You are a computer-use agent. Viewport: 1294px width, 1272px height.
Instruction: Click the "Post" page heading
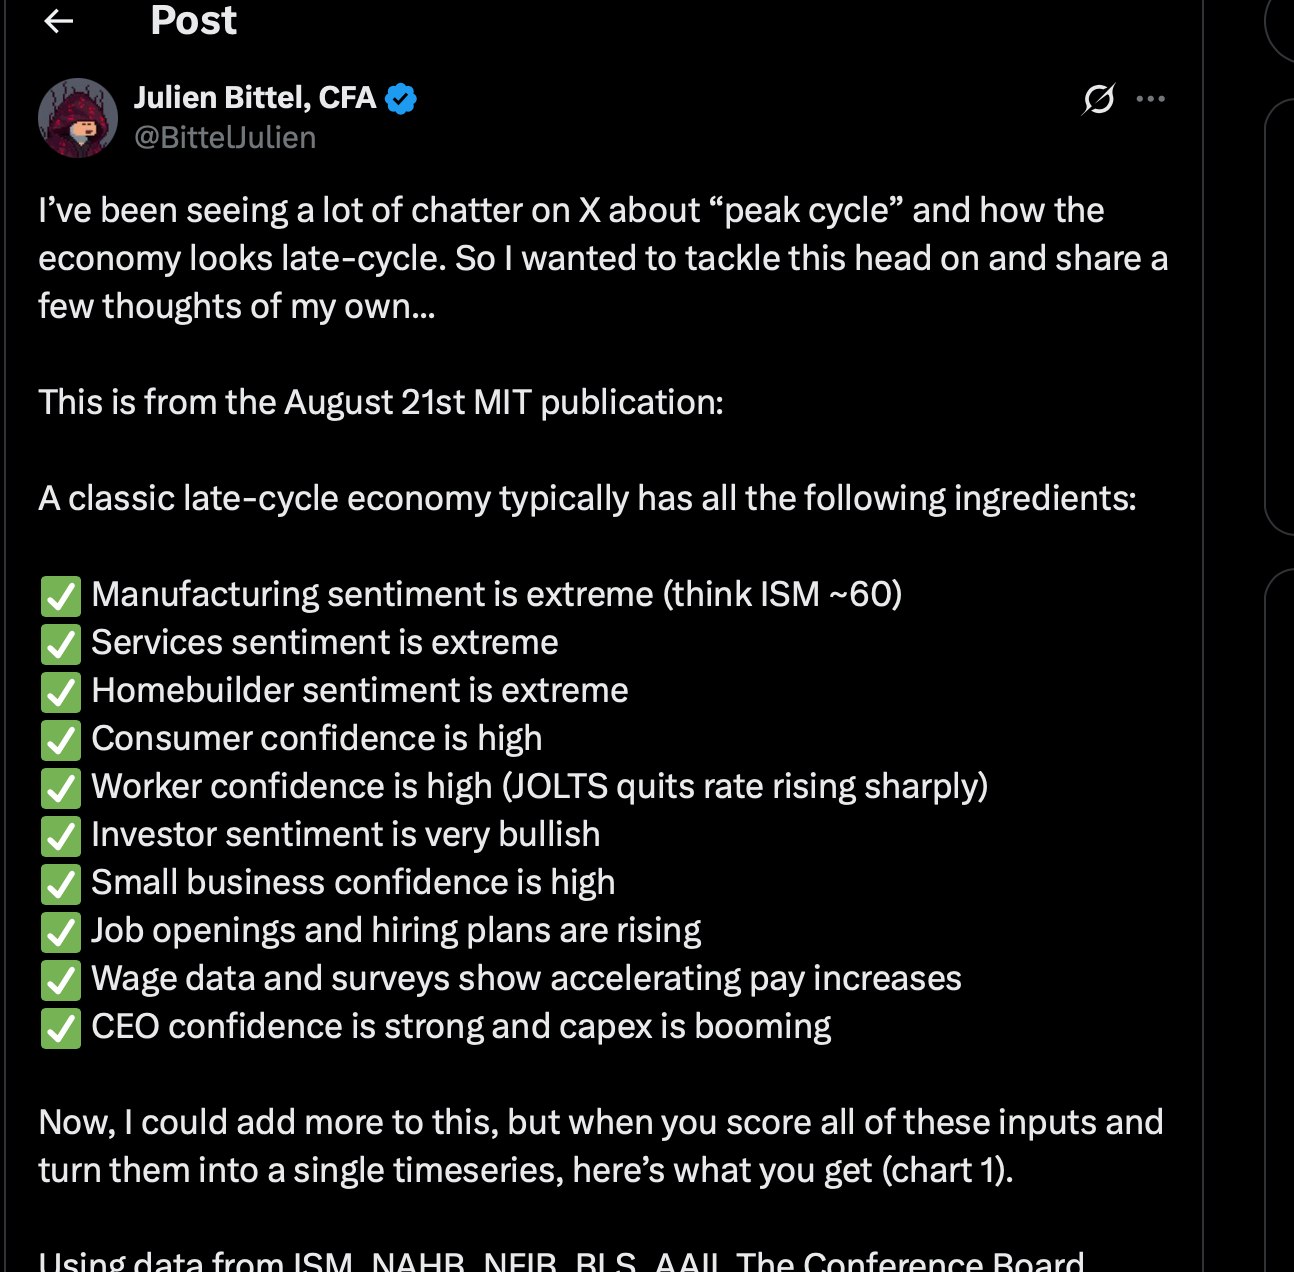tap(193, 20)
